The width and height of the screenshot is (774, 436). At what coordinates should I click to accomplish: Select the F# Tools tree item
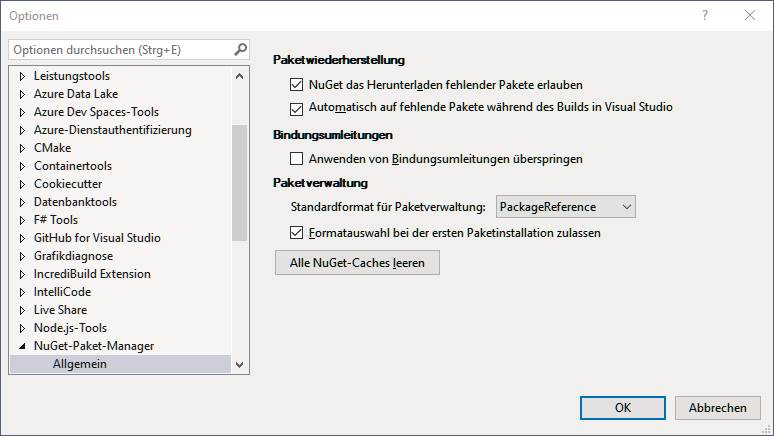pos(56,220)
